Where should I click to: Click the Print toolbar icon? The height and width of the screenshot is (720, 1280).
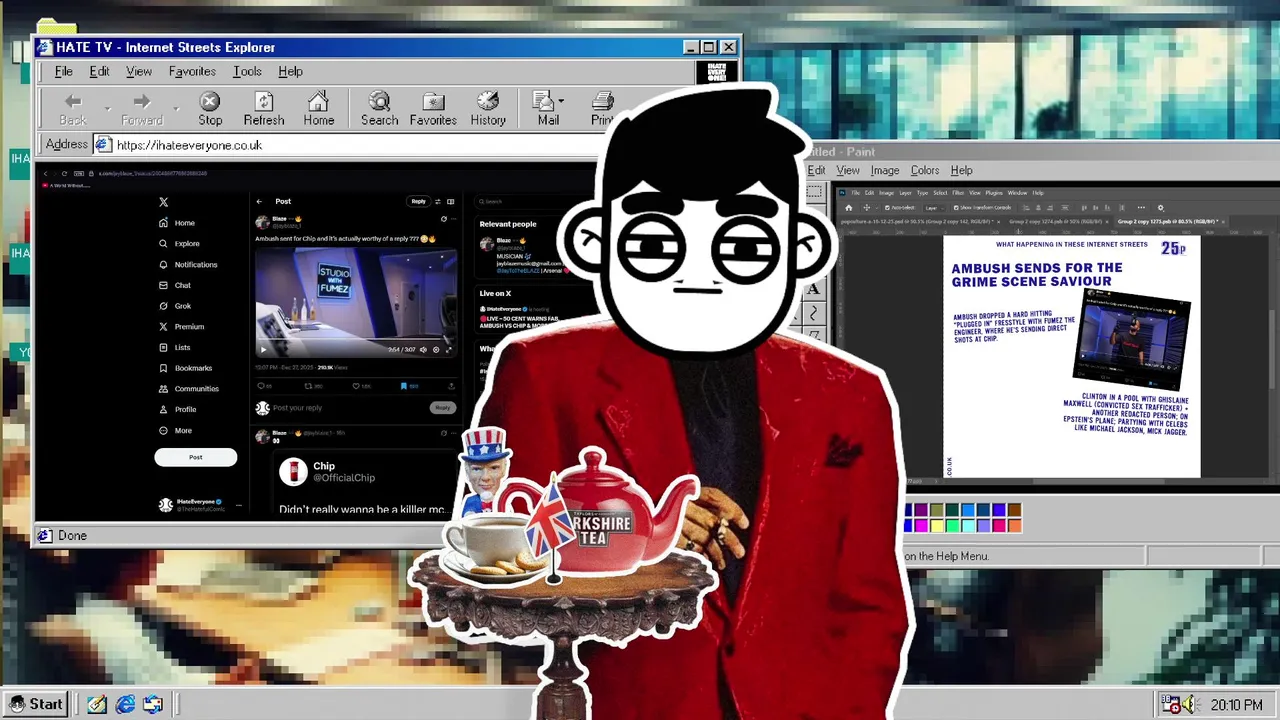point(602,102)
